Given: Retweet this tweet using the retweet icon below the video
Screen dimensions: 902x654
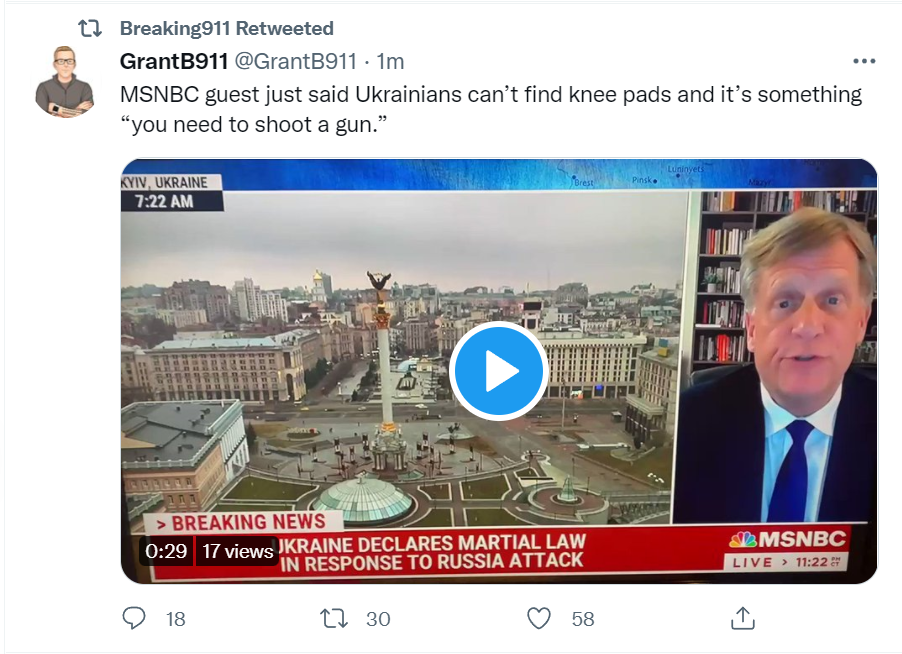Looking at the screenshot, I should pos(334,619).
